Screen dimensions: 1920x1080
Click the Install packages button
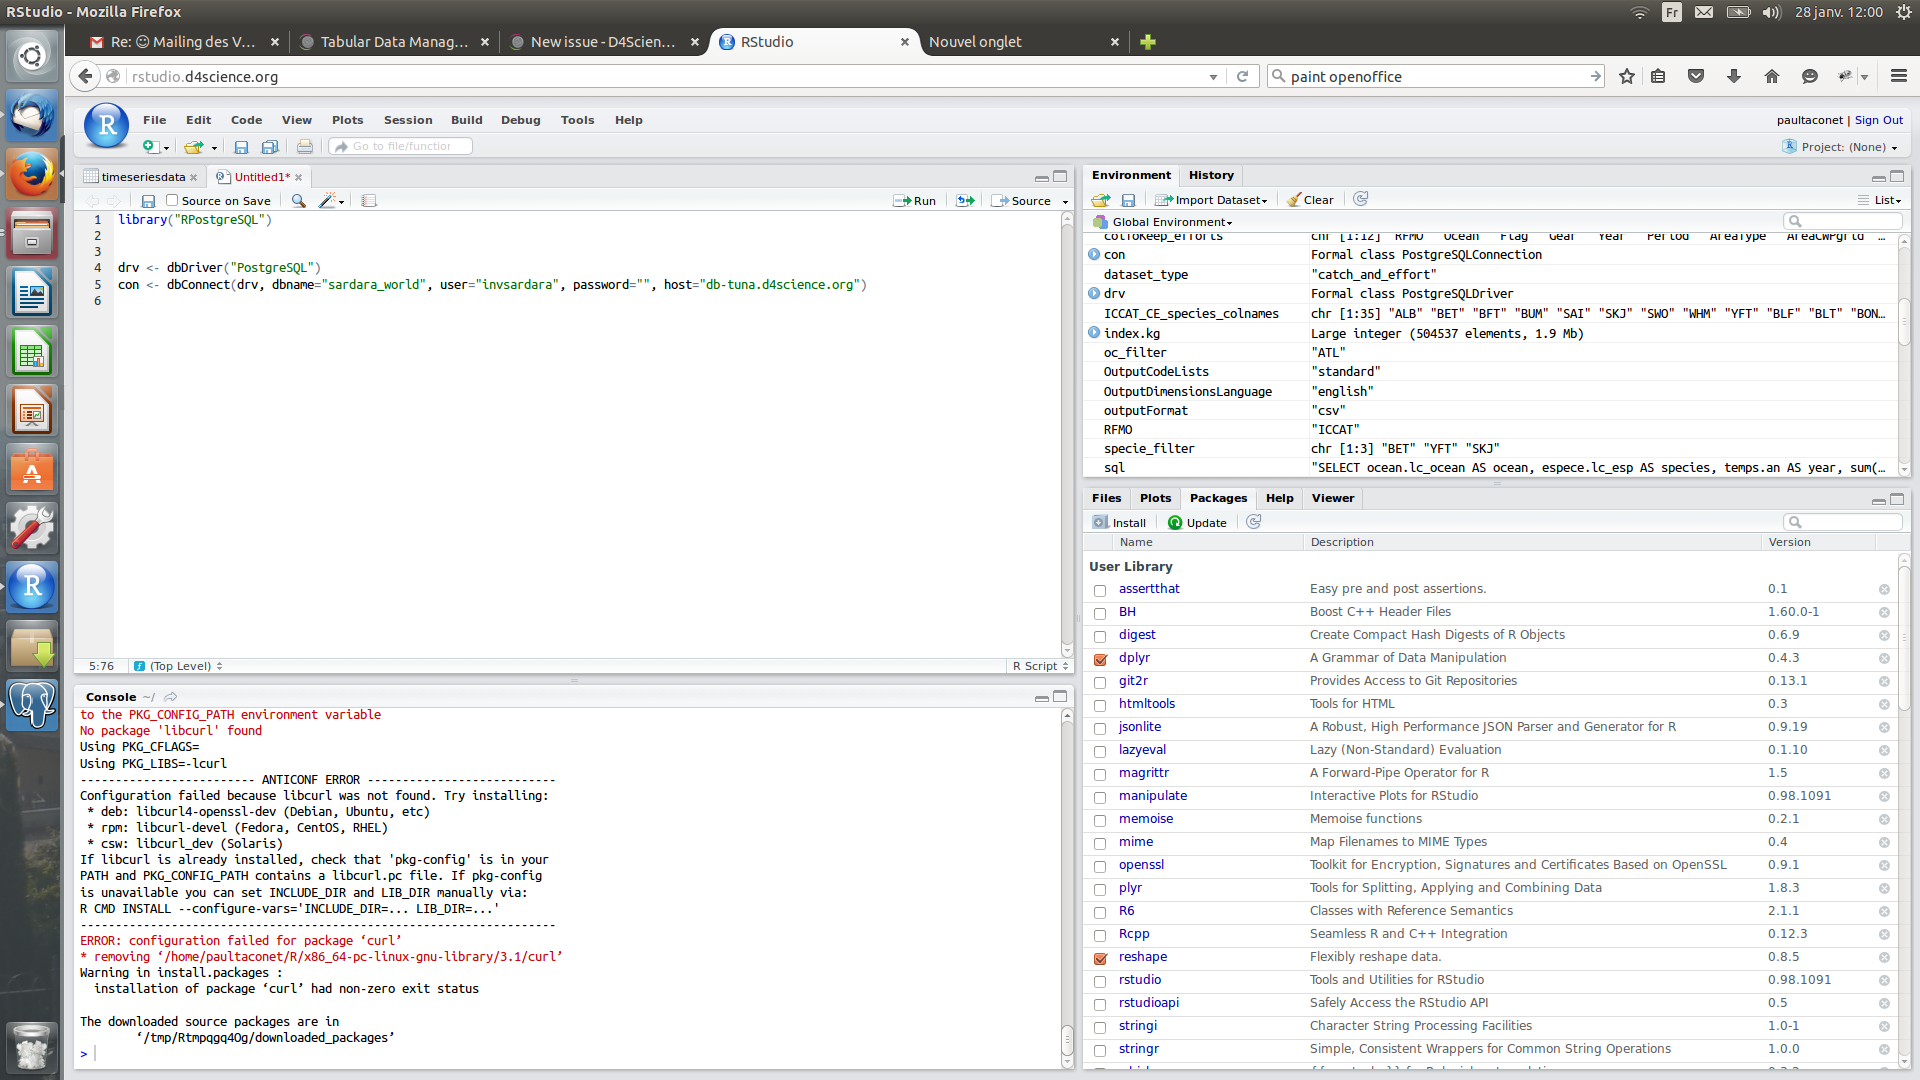pyautogui.click(x=1119, y=523)
